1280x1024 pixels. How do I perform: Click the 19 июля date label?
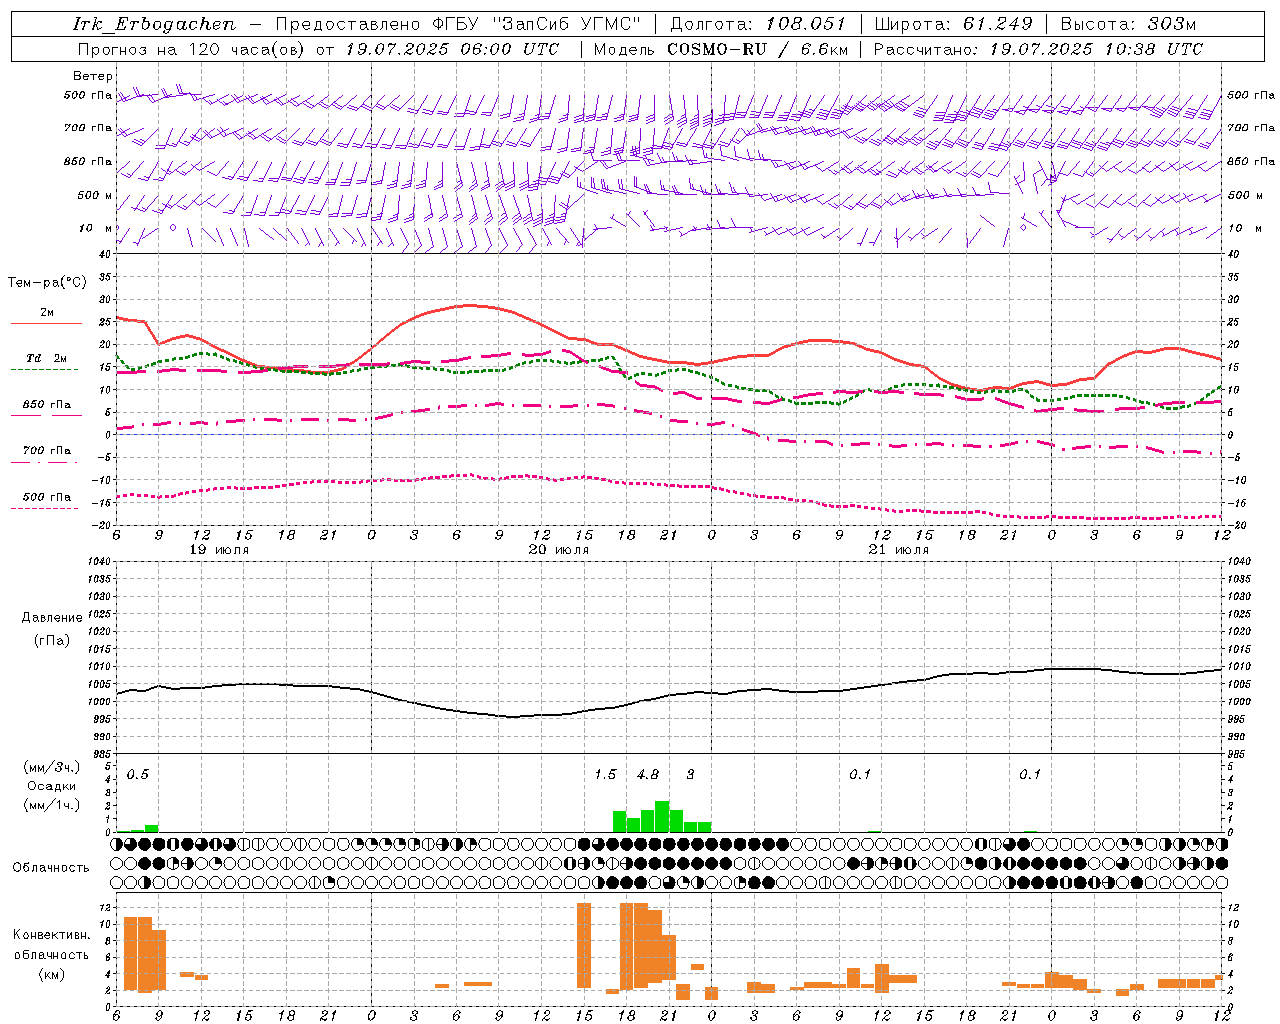pos(219,550)
